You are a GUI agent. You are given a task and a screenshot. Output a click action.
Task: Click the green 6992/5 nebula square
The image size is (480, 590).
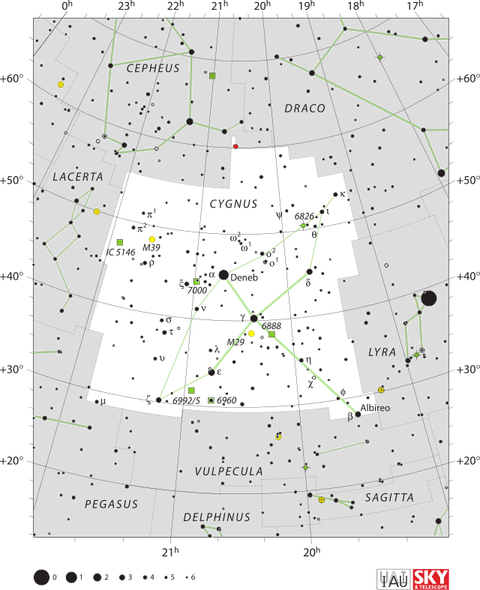pyautogui.click(x=191, y=390)
